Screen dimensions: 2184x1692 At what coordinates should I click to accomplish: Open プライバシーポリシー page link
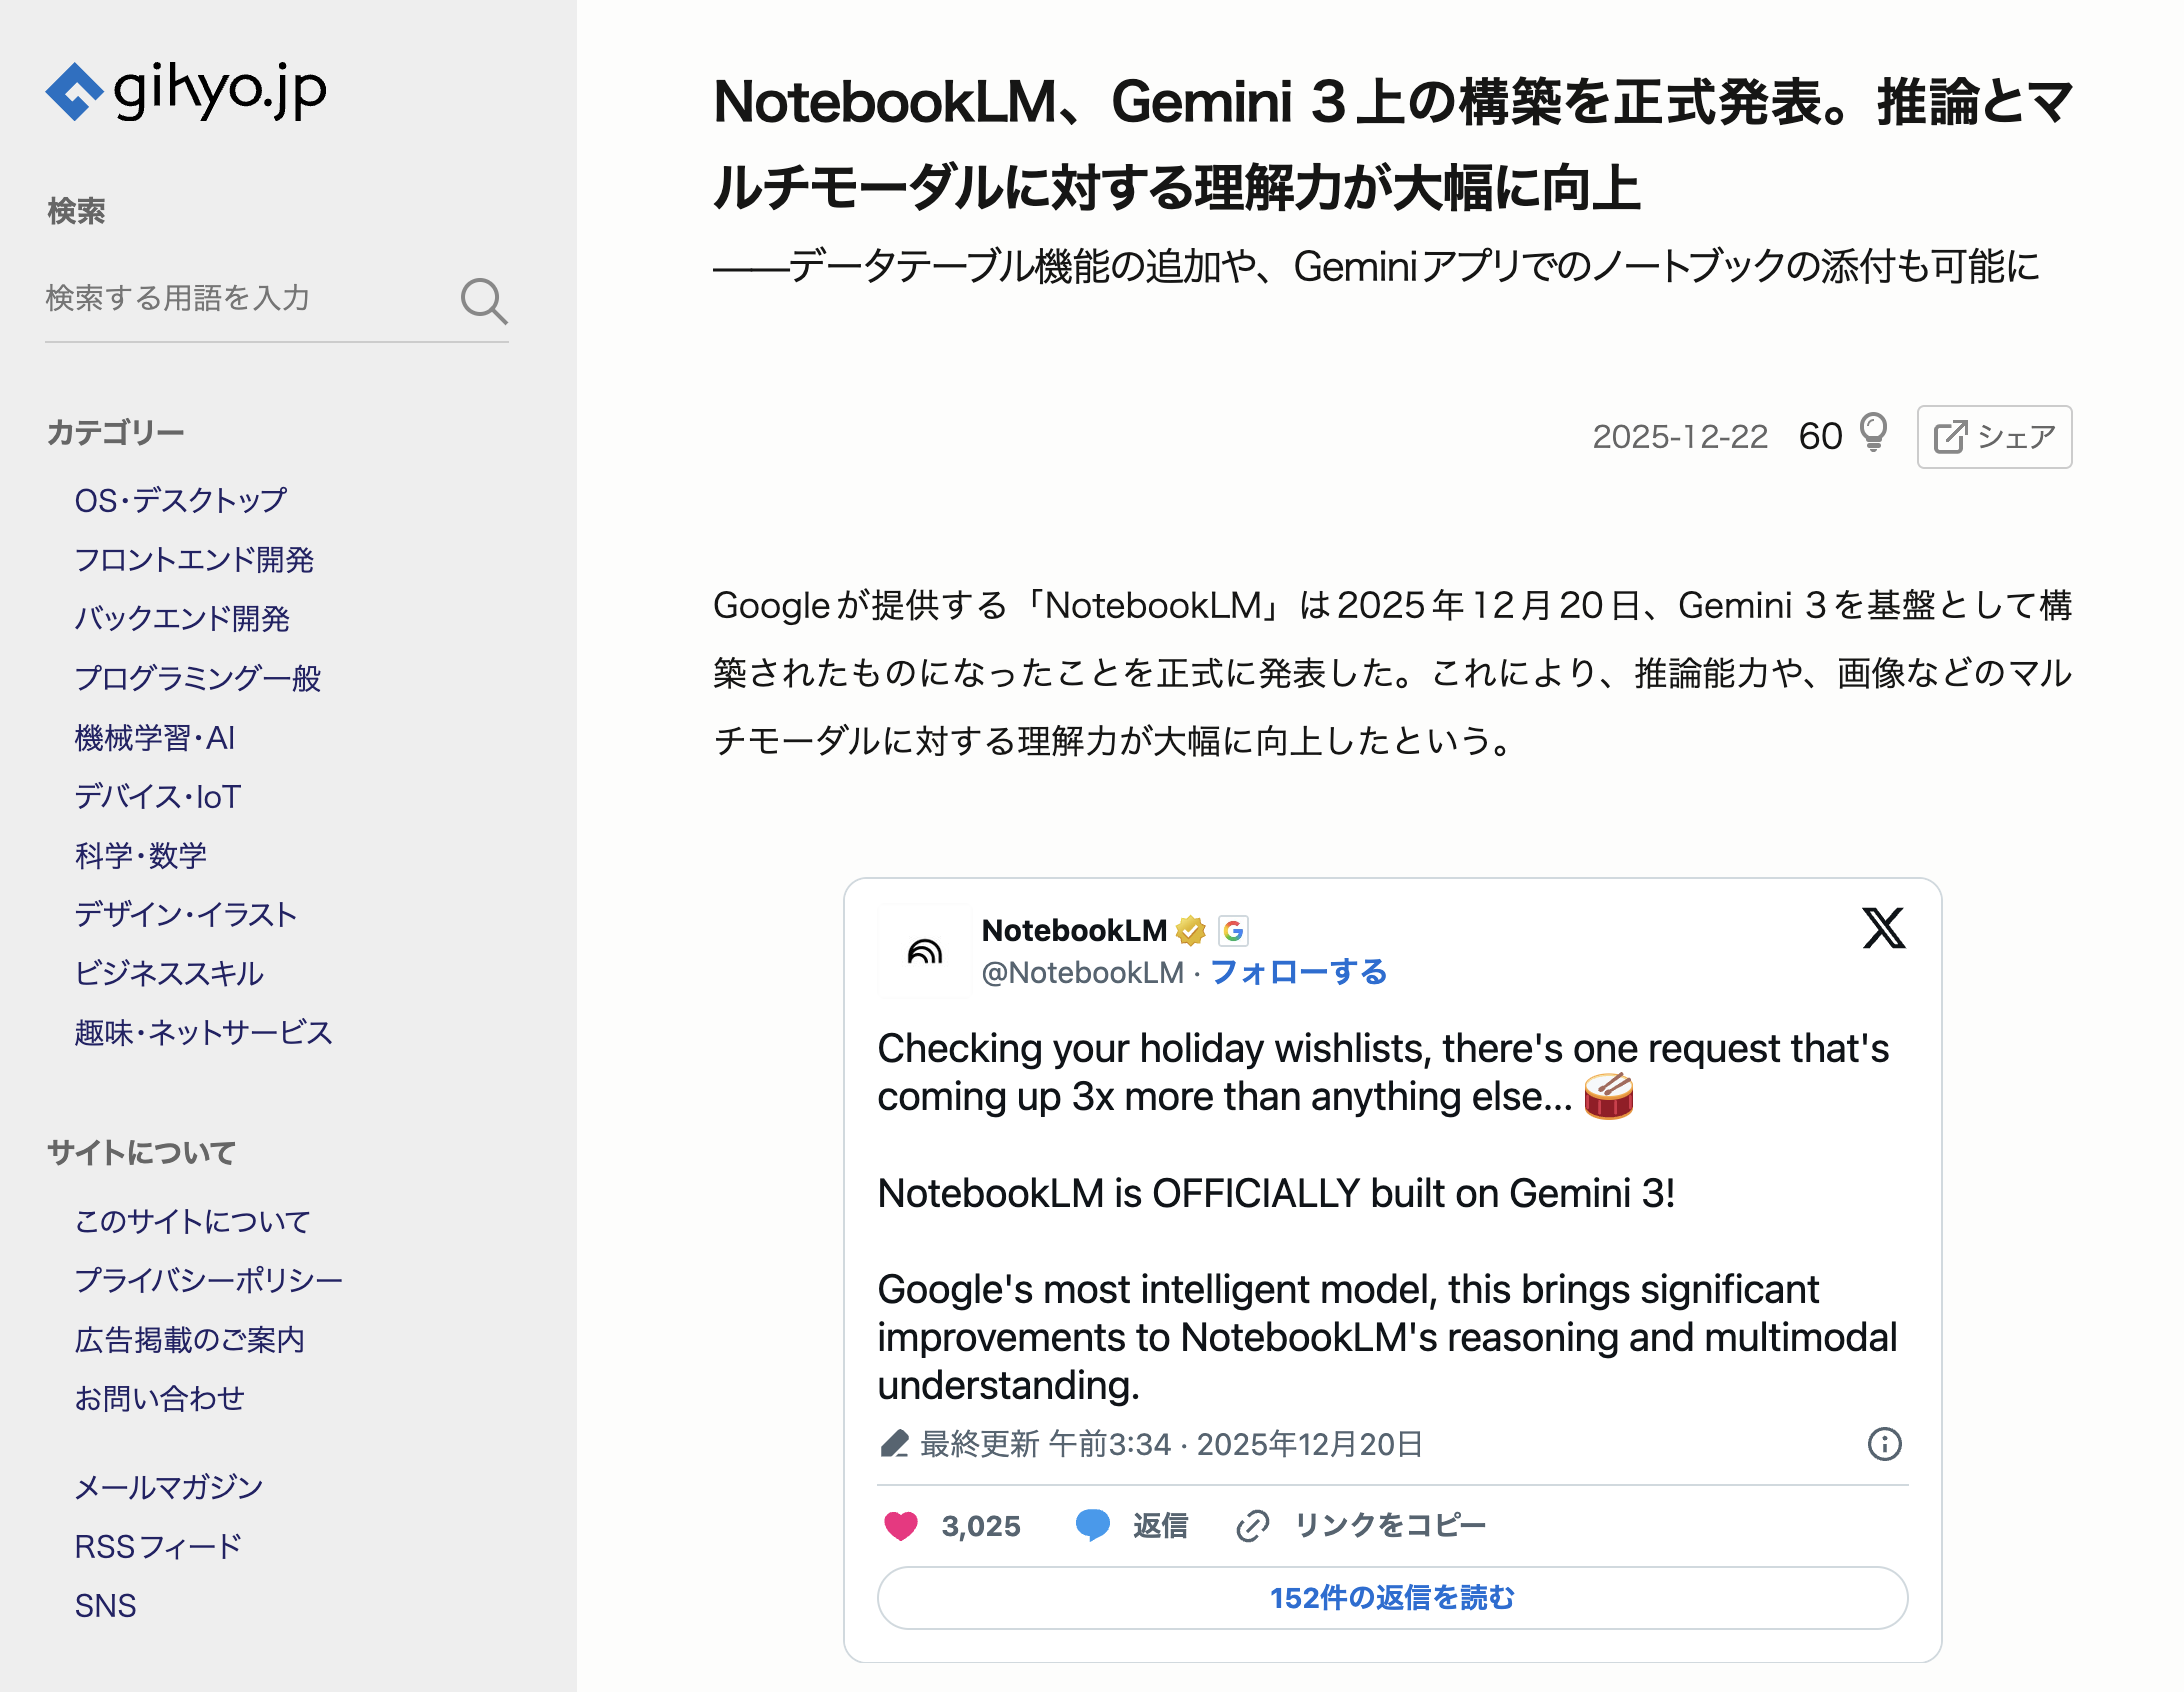[x=208, y=1280]
